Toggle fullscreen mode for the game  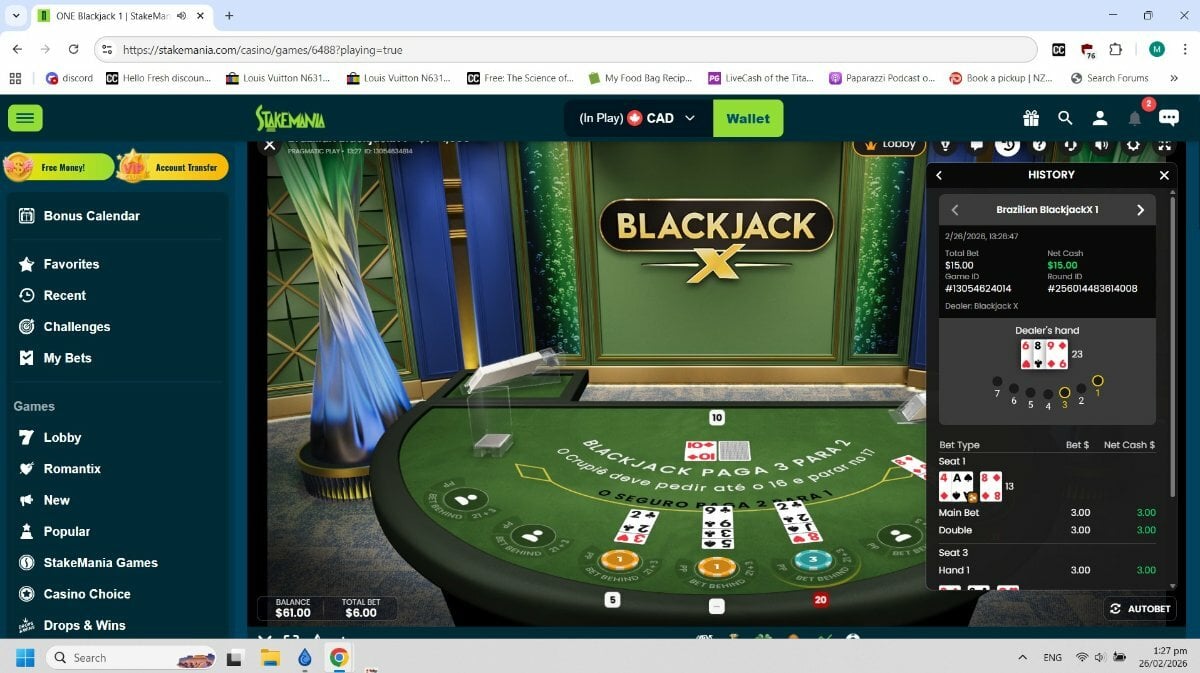[x=1164, y=145]
